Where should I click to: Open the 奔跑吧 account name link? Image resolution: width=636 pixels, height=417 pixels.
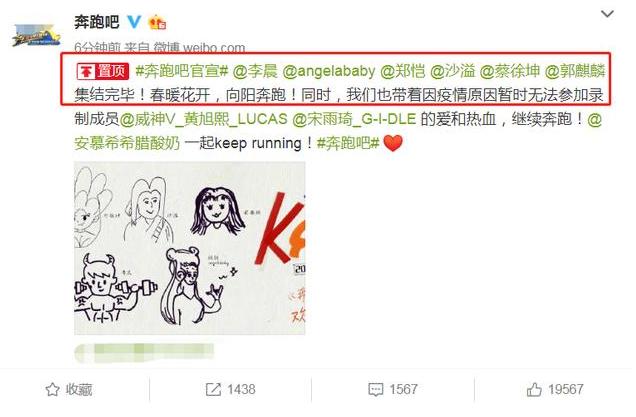point(97,21)
